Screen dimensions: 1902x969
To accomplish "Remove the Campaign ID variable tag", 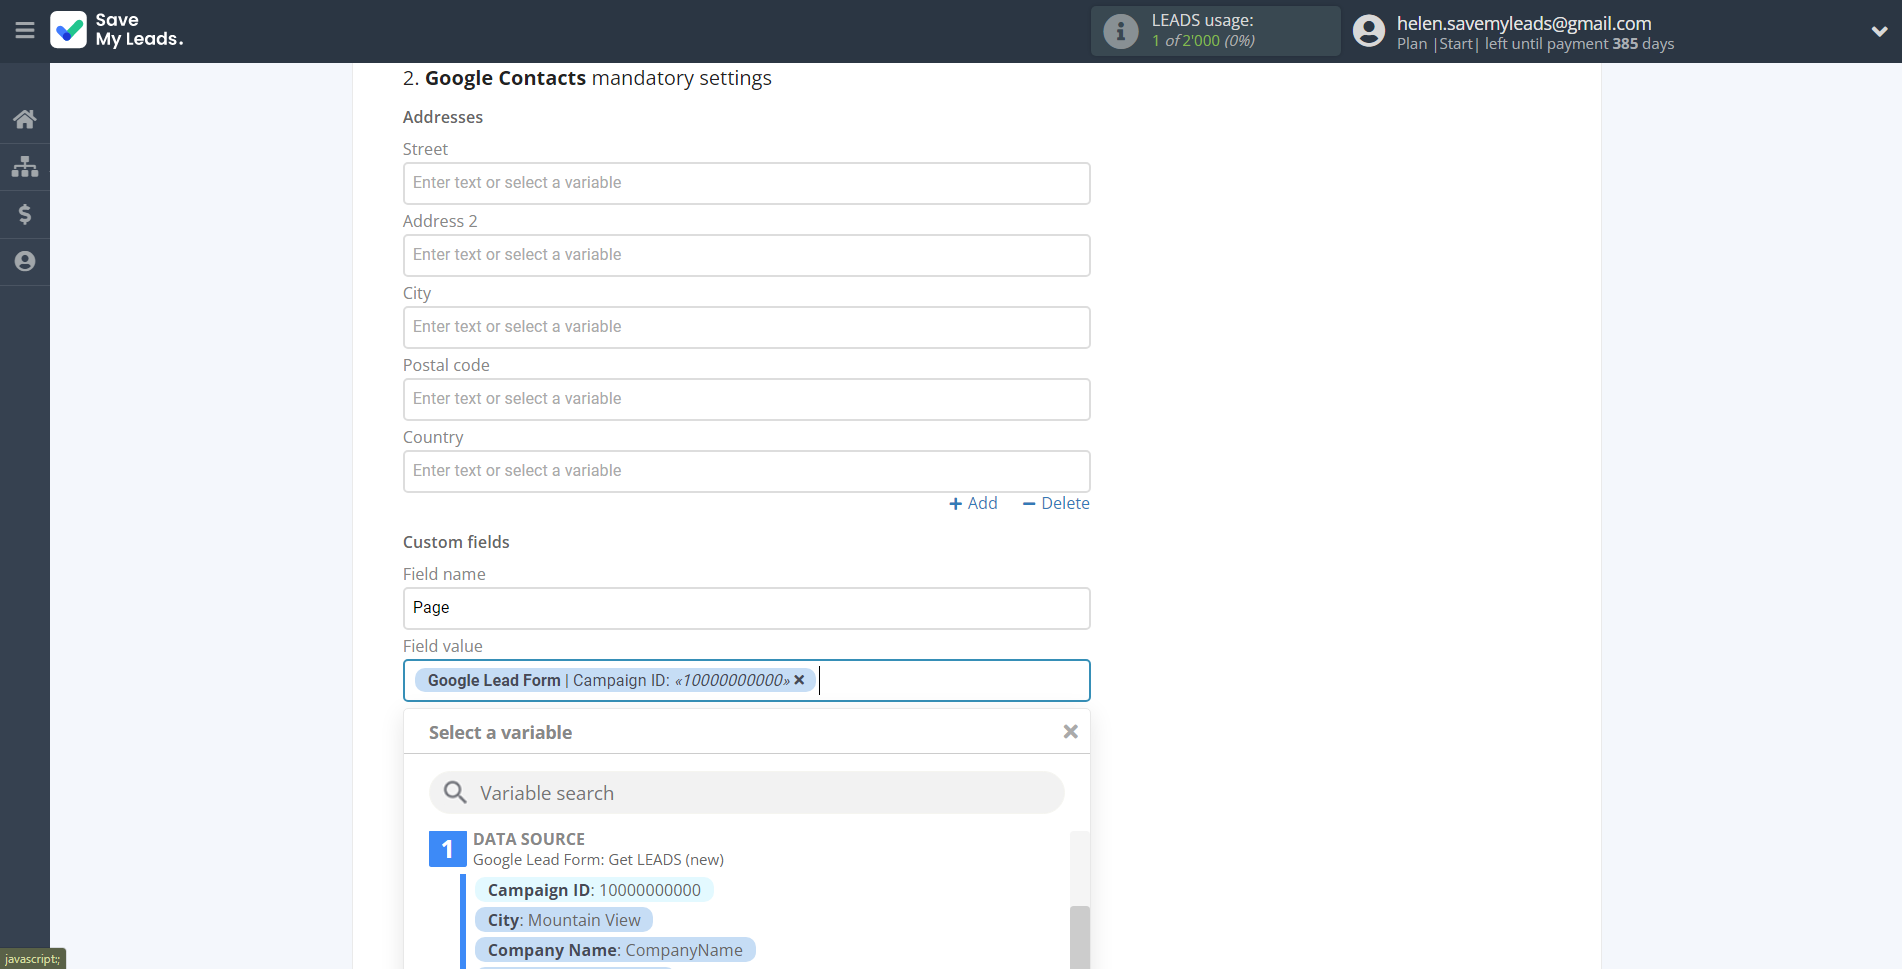I will pyautogui.click(x=799, y=680).
